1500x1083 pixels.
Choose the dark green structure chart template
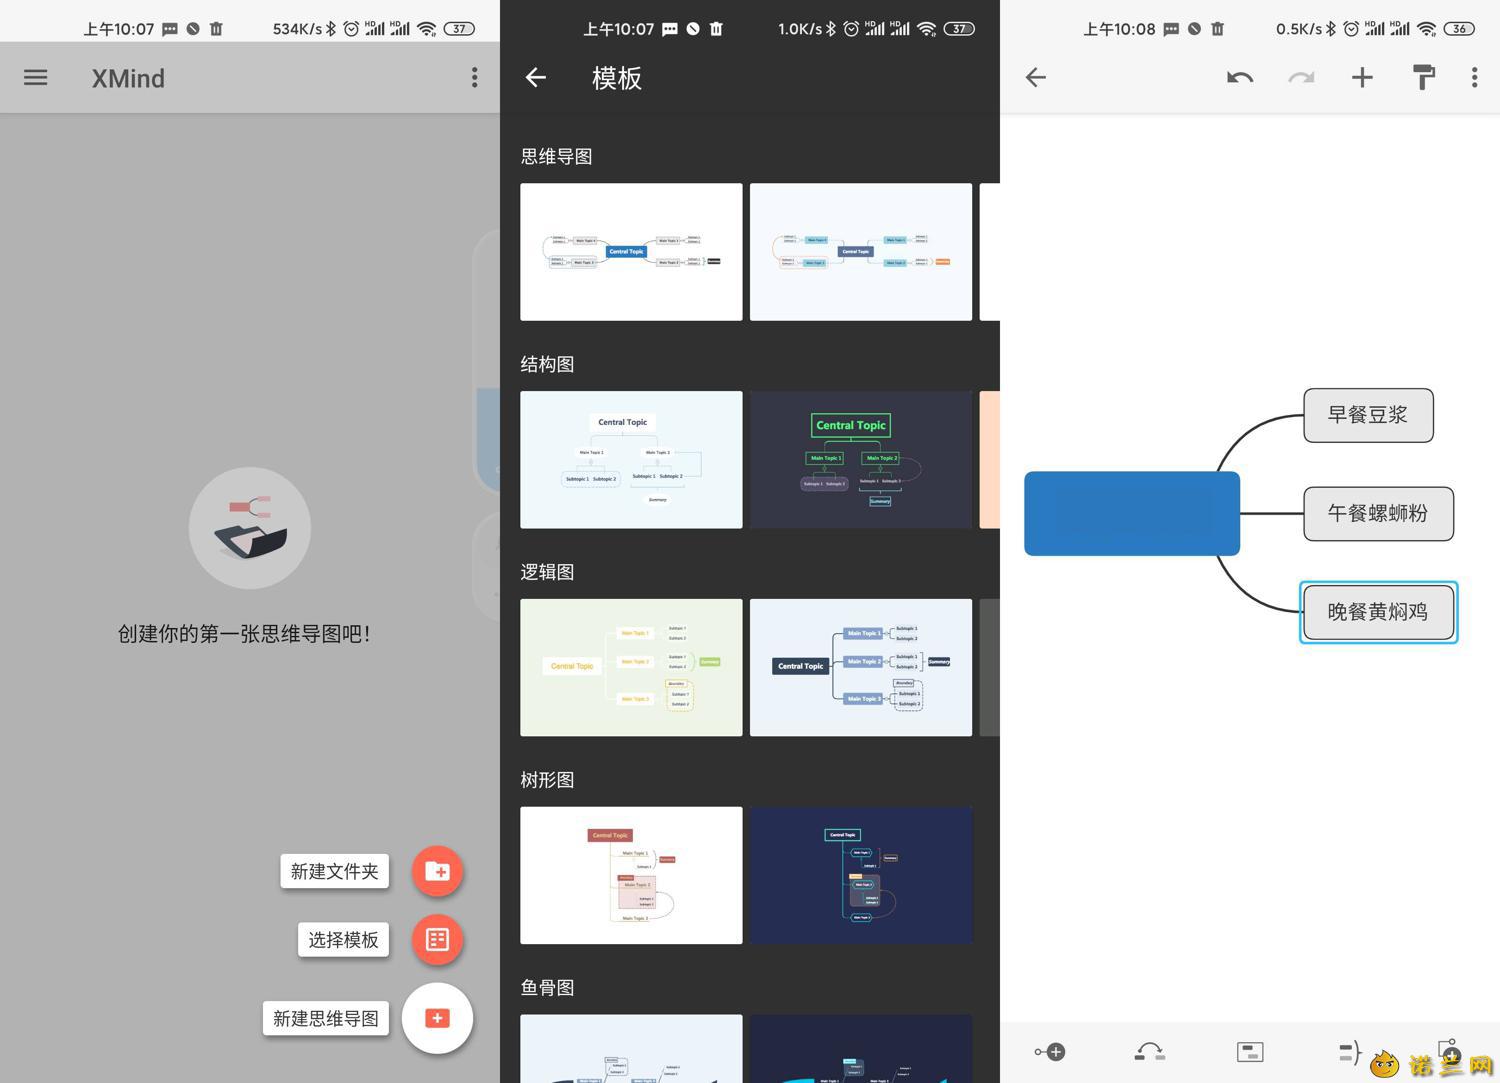pos(861,460)
